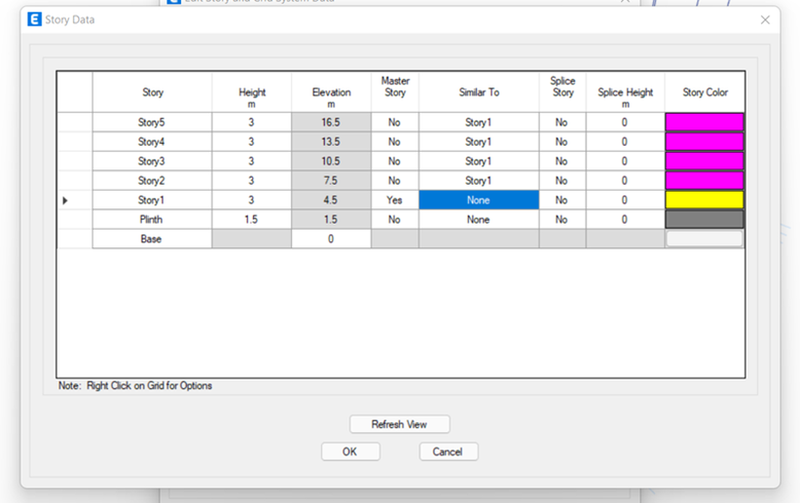Click the Story5 name cell
This screenshot has width=800, height=503.
click(152, 122)
